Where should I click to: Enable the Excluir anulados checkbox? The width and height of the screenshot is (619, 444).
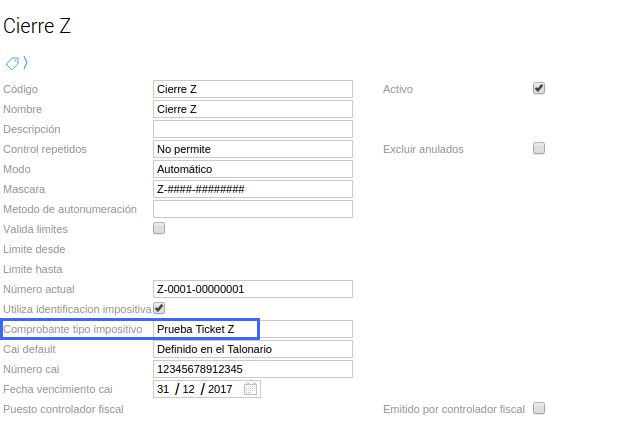click(539, 148)
